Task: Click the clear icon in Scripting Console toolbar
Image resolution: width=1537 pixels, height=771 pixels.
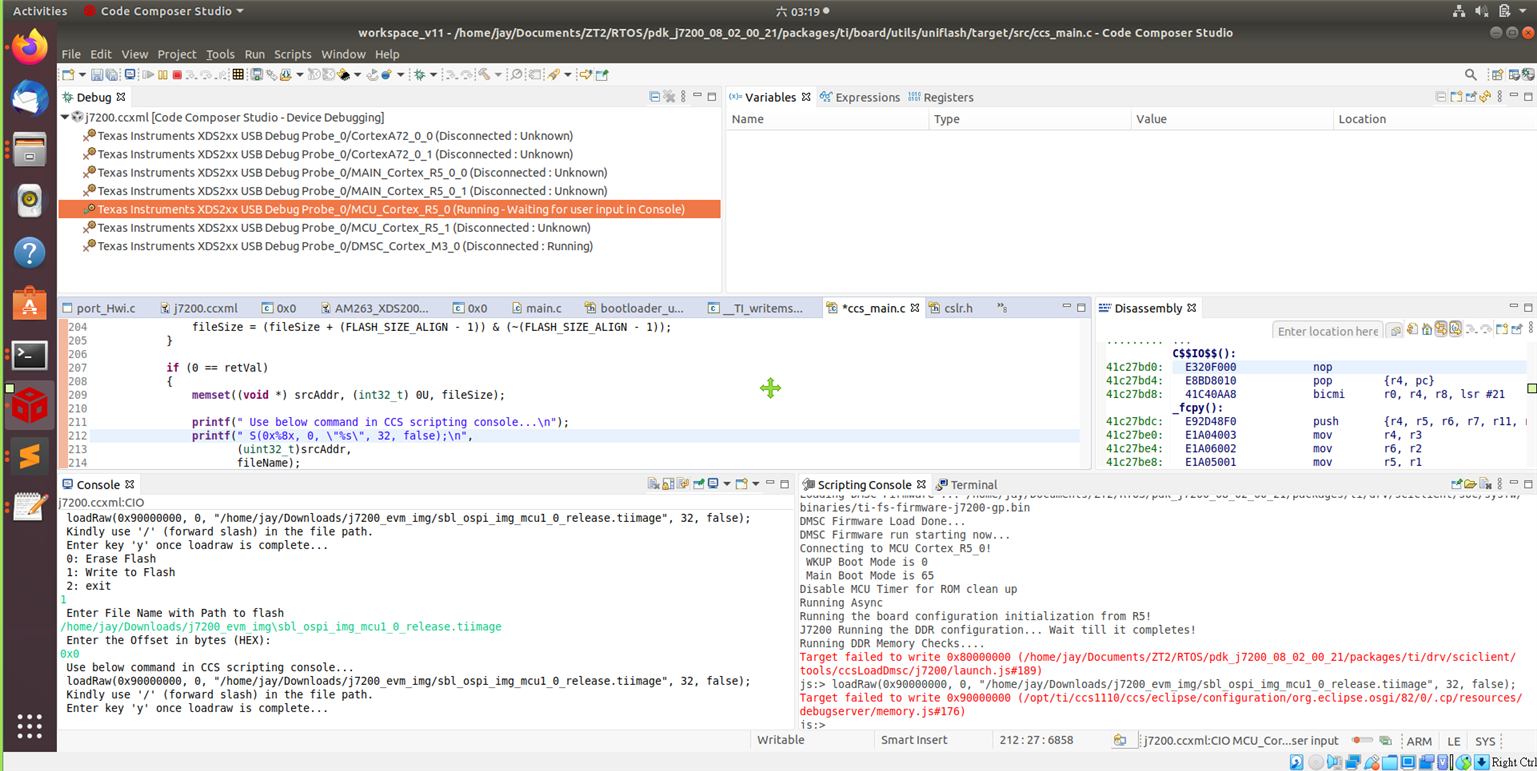Action: (1485, 484)
